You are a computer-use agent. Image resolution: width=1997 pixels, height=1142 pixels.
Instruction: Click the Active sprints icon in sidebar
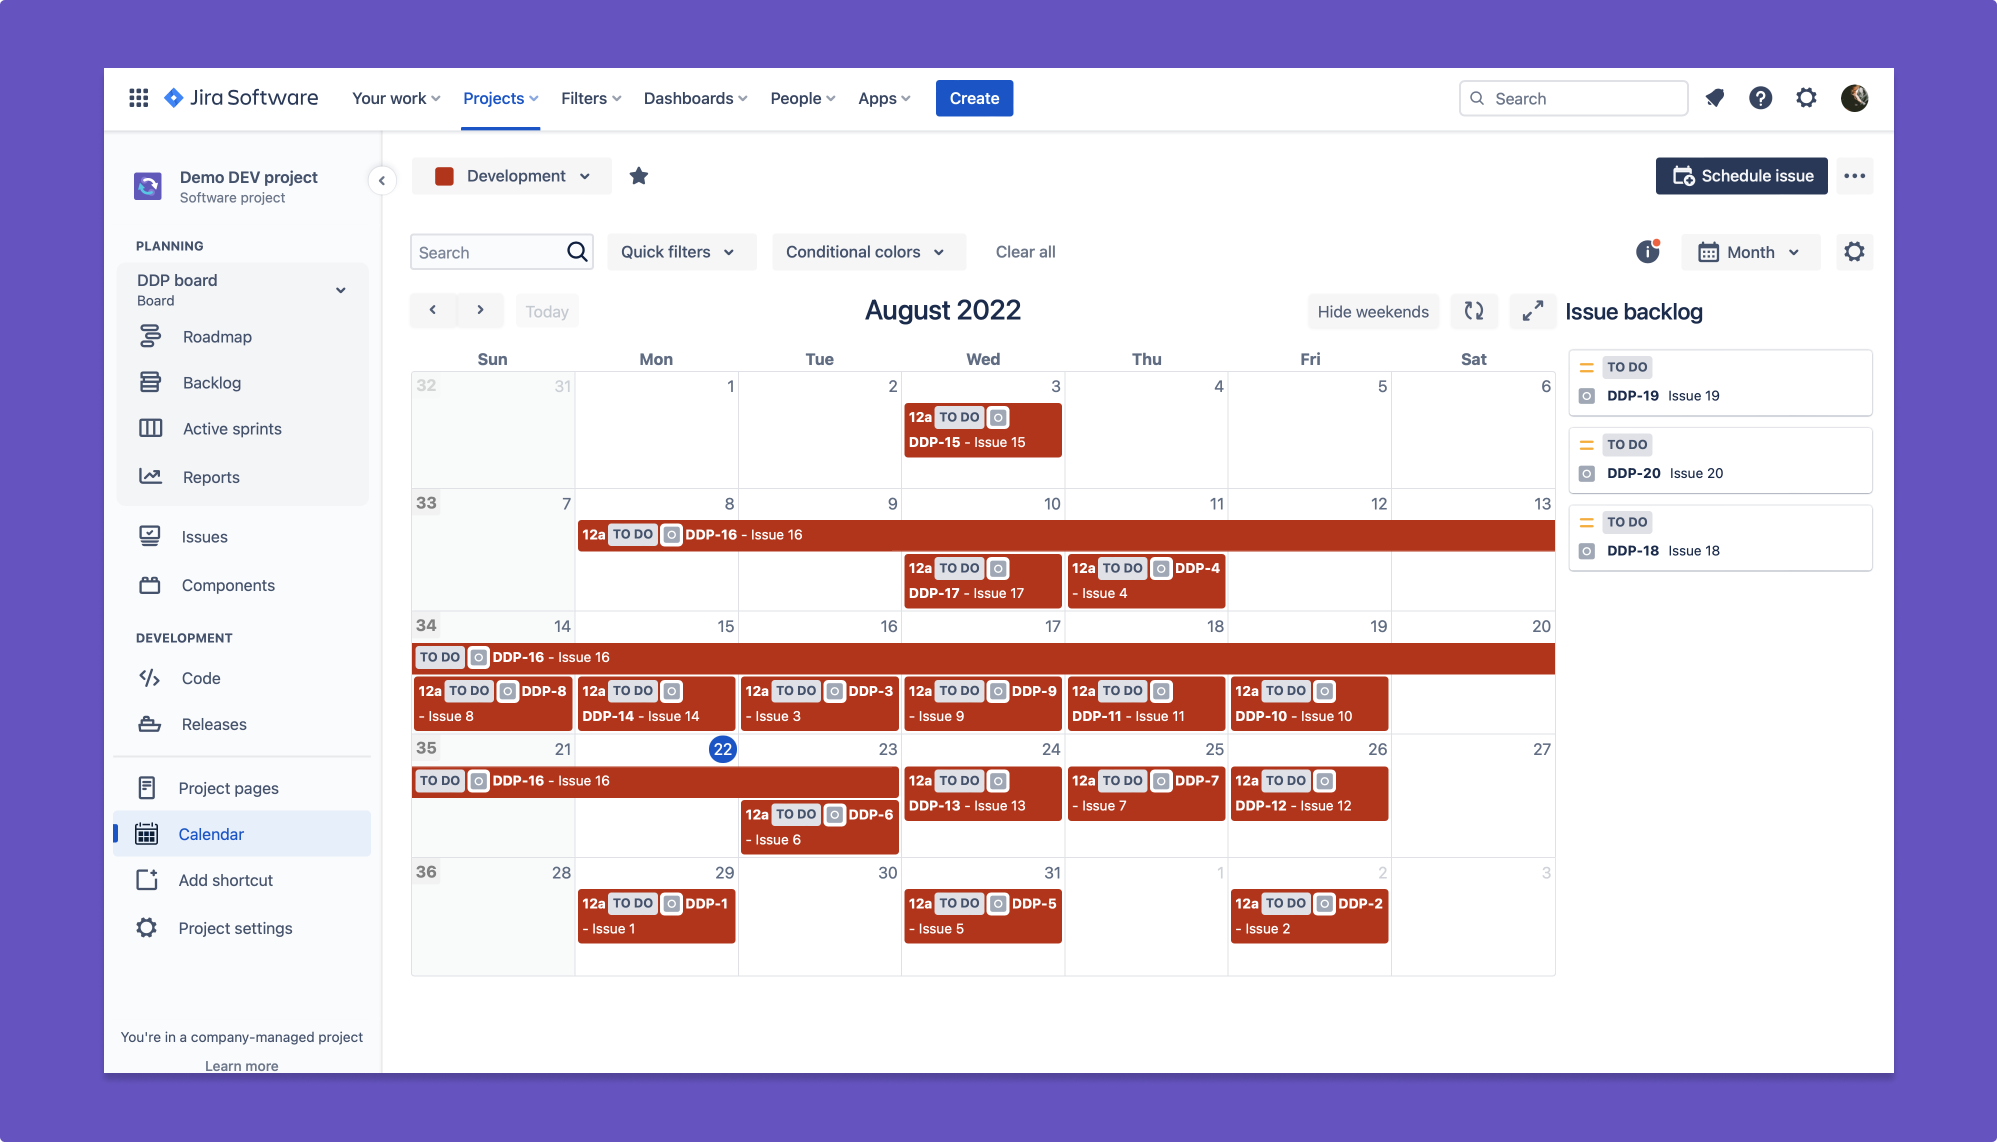point(151,428)
